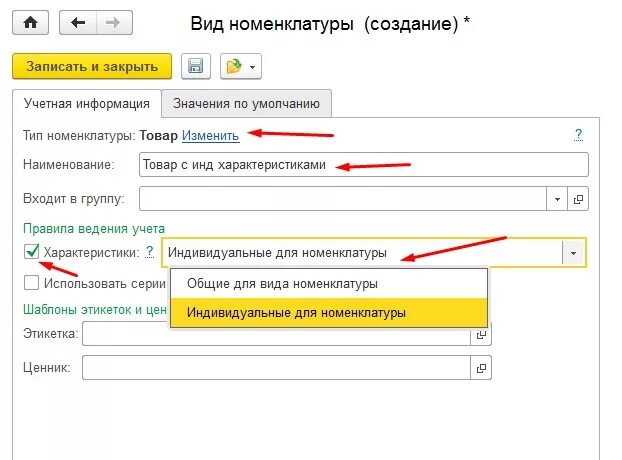The height and width of the screenshot is (460, 622).
Task: Click the Тип номенклатуры label text
Action: (x=79, y=136)
